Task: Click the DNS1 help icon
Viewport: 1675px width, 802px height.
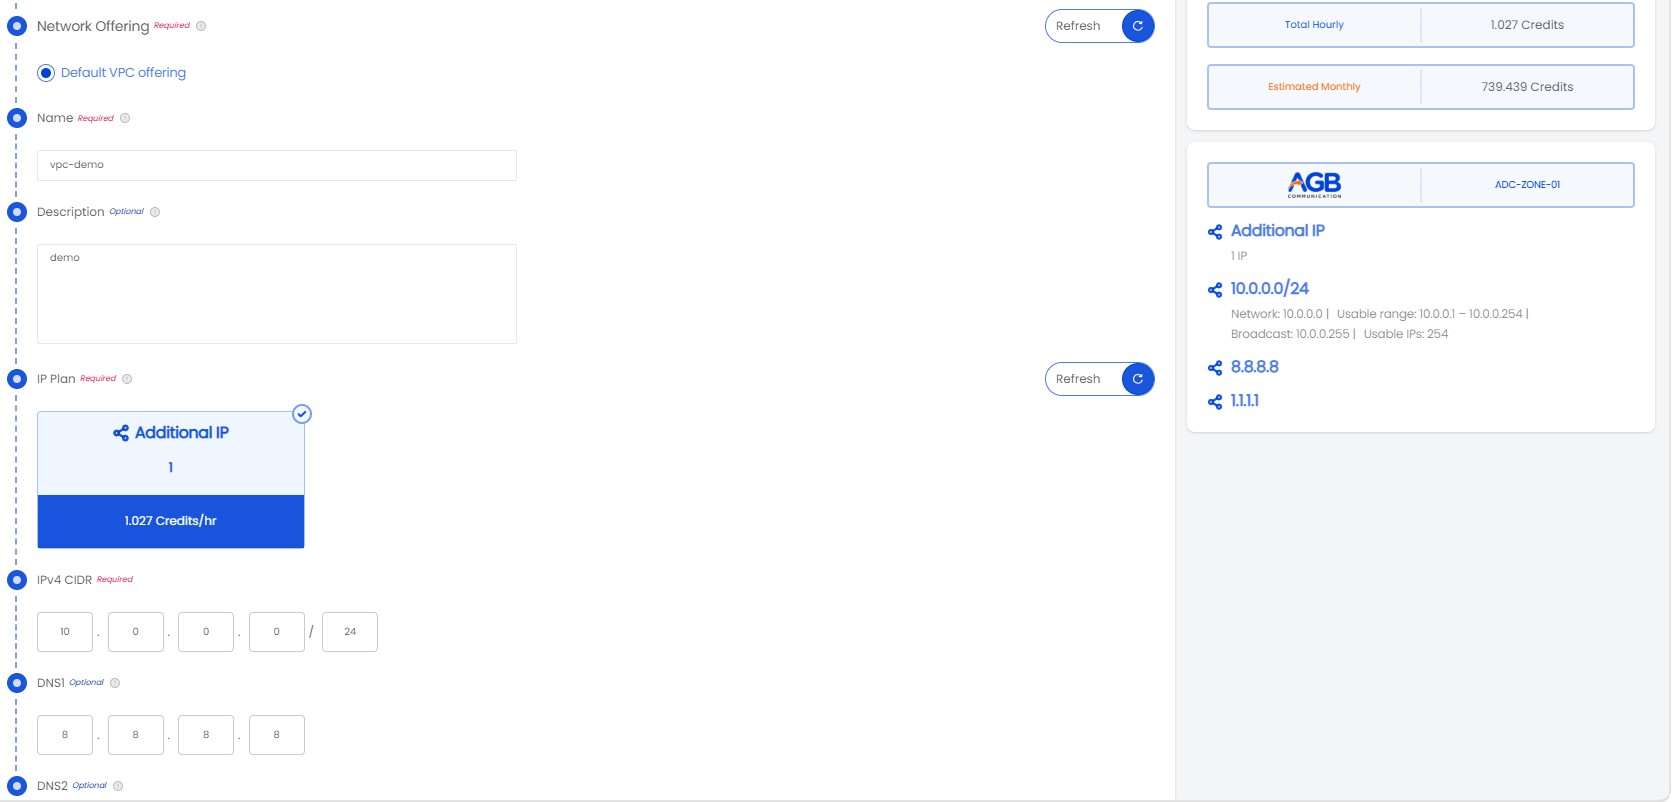Action: coord(115,683)
